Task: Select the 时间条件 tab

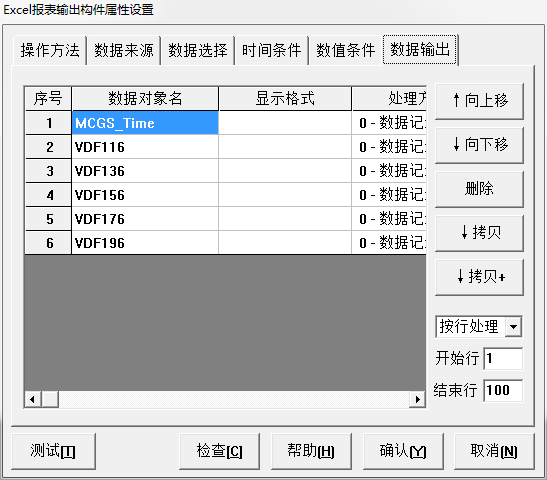Action: pyautogui.click(x=271, y=50)
